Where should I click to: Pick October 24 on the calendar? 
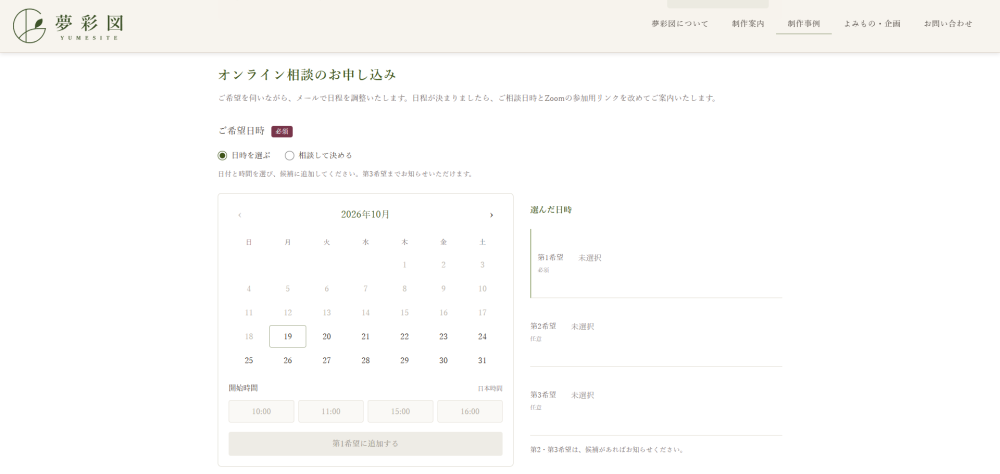point(482,336)
